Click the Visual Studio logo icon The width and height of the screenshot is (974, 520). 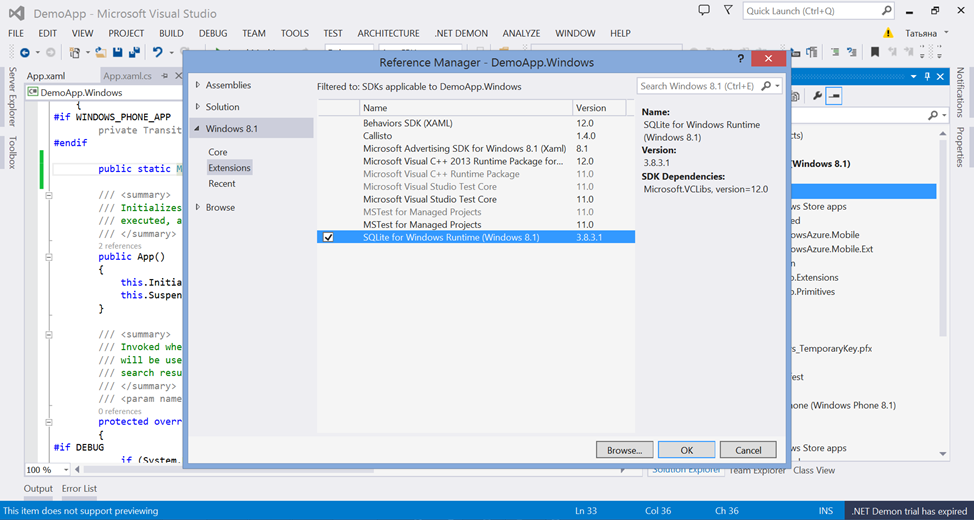coord(16,12)
